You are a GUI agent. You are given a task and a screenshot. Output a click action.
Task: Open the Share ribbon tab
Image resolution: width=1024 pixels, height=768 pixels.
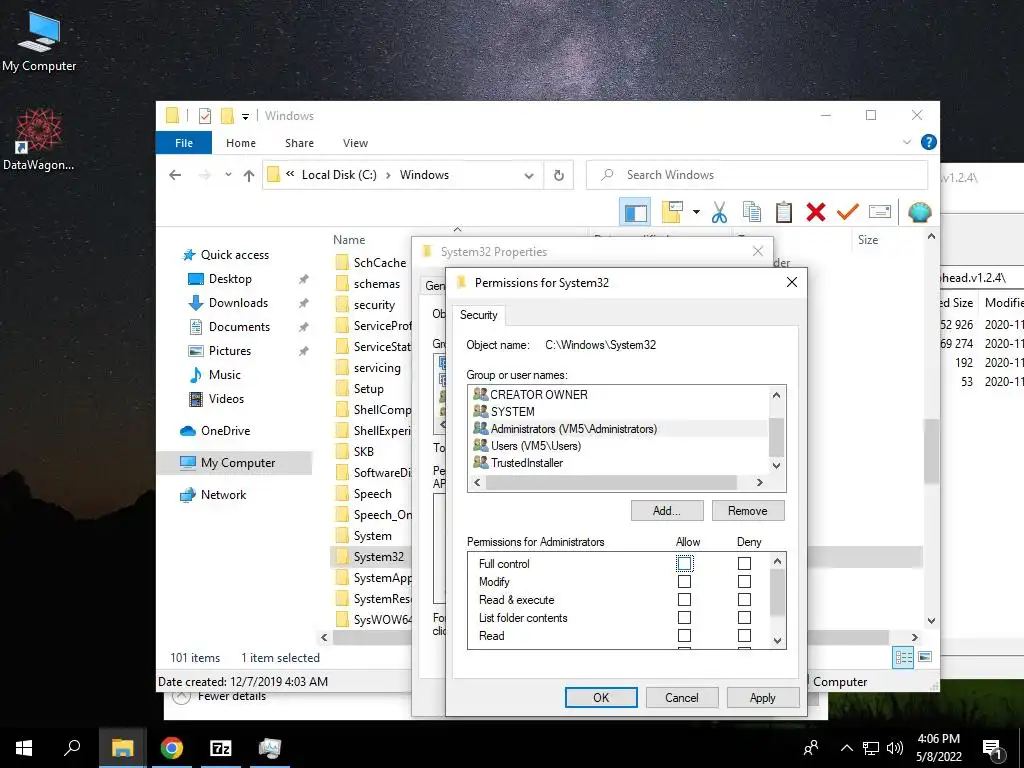point(299,142)
